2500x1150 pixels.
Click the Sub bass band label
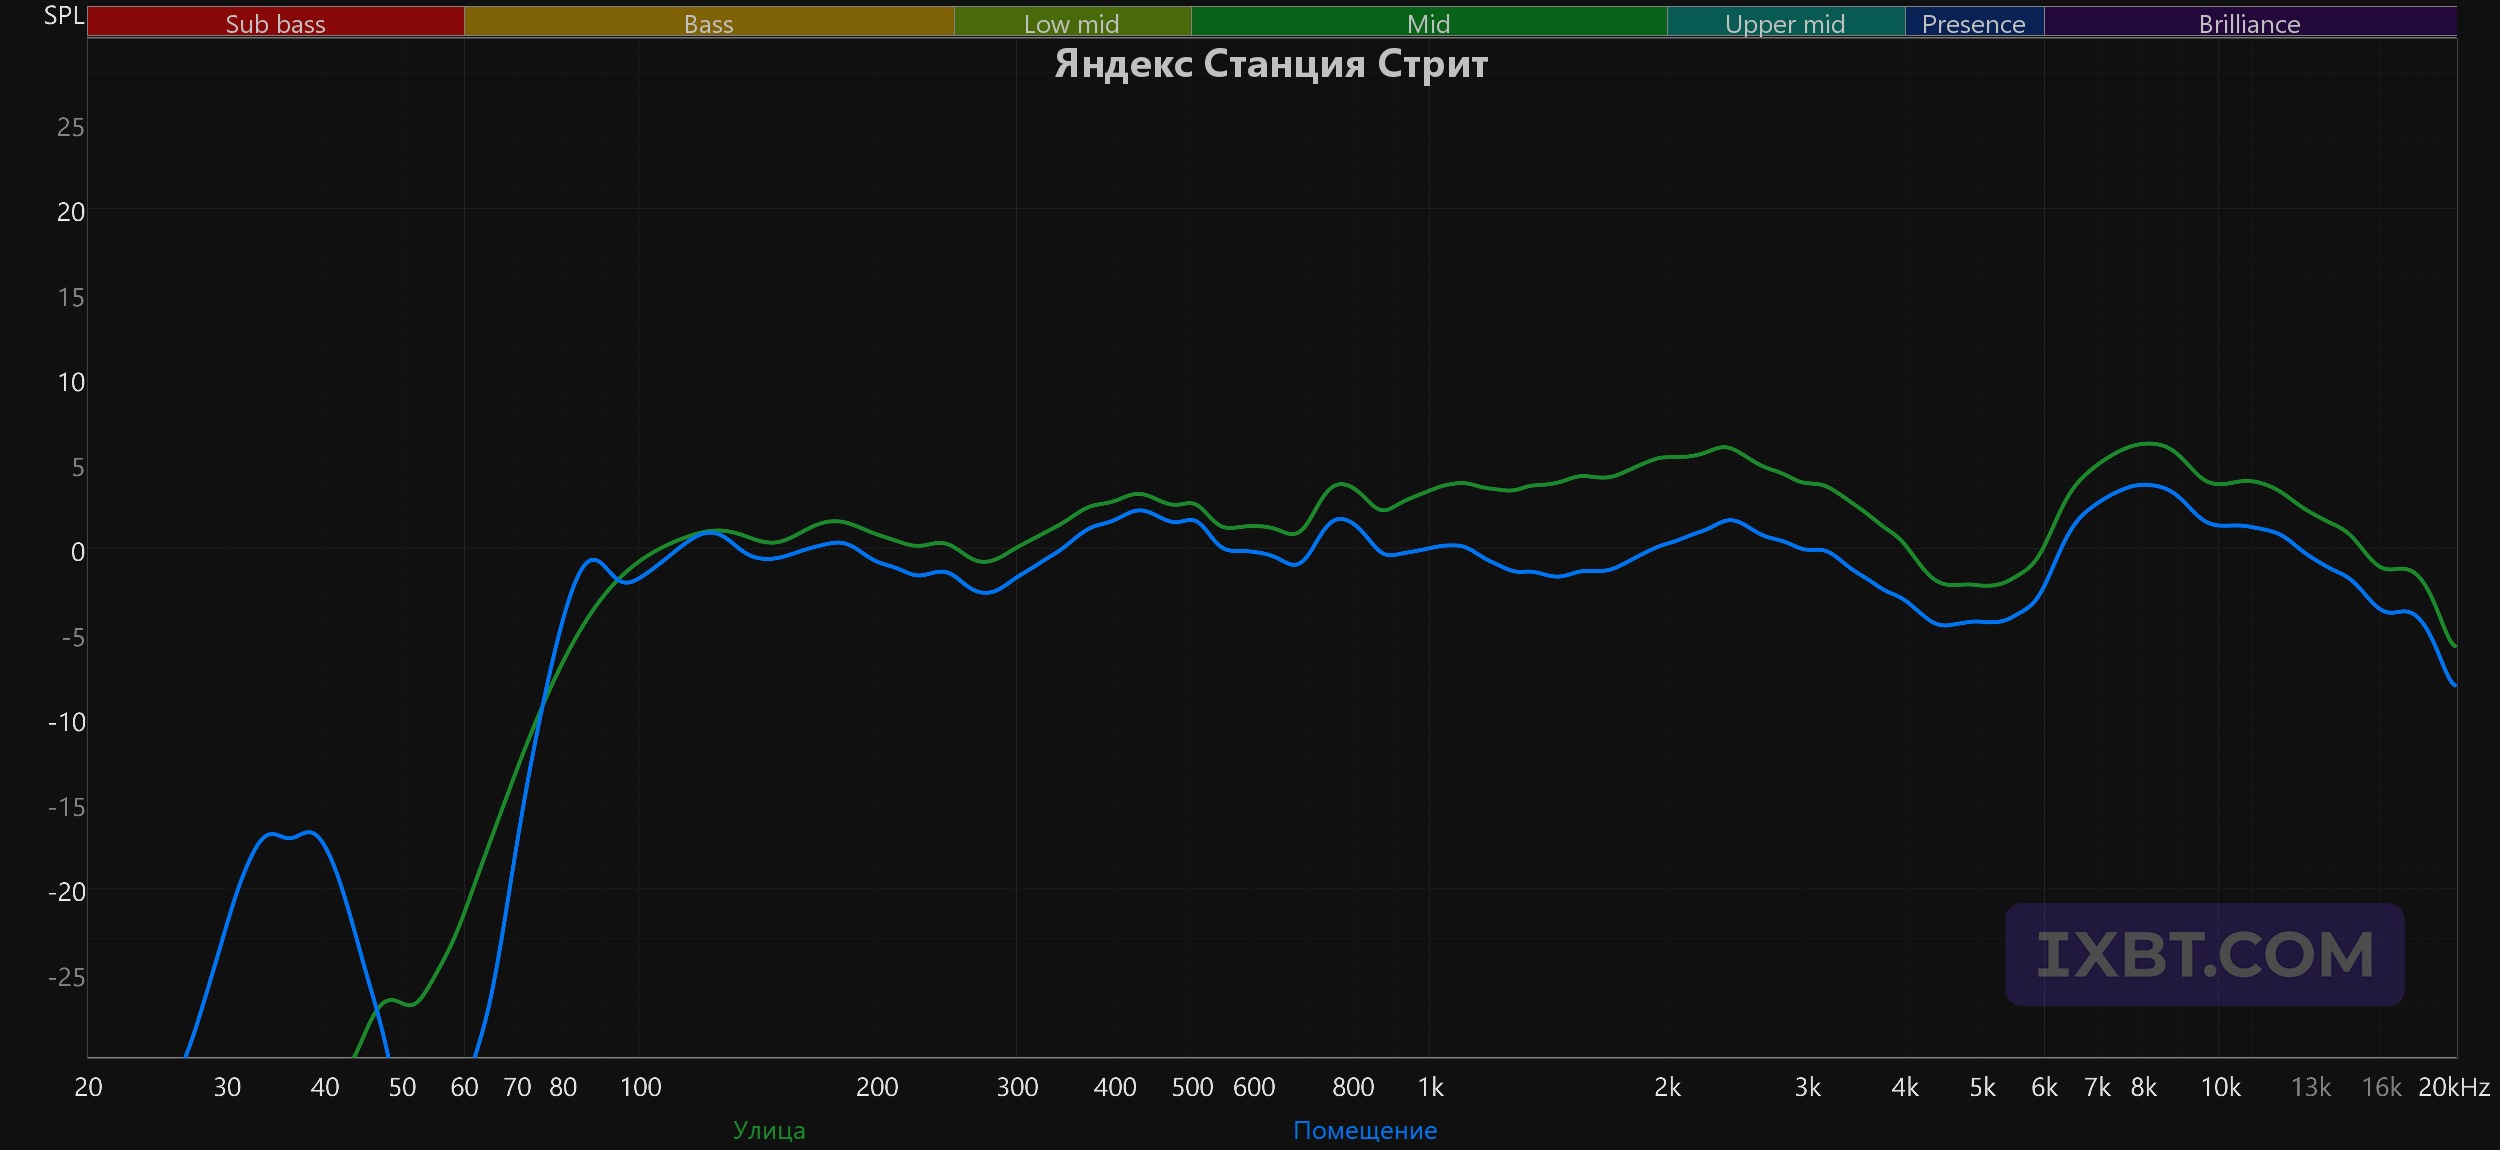tap(275, 24)
